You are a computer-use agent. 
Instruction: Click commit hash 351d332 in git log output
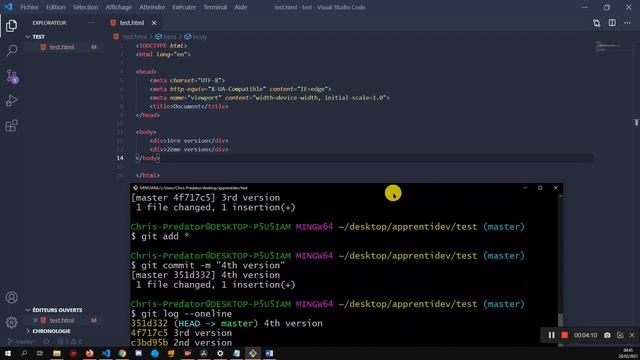tap(149, 324)
